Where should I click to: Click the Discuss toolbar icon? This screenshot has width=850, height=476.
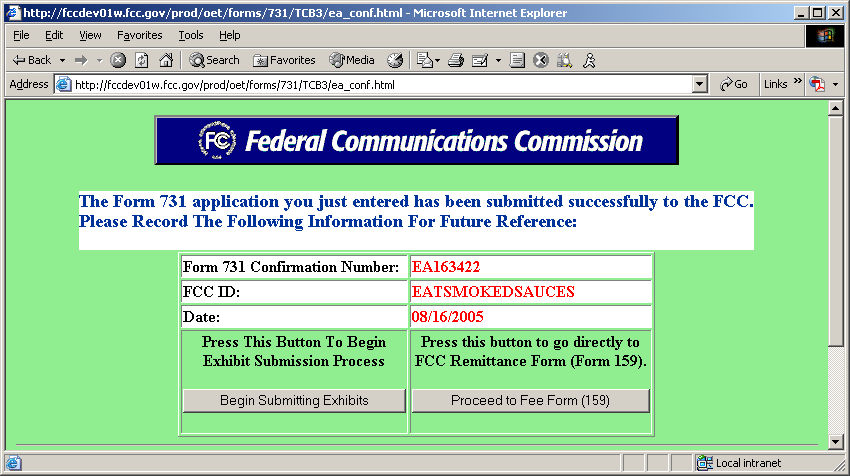[517, 60]
